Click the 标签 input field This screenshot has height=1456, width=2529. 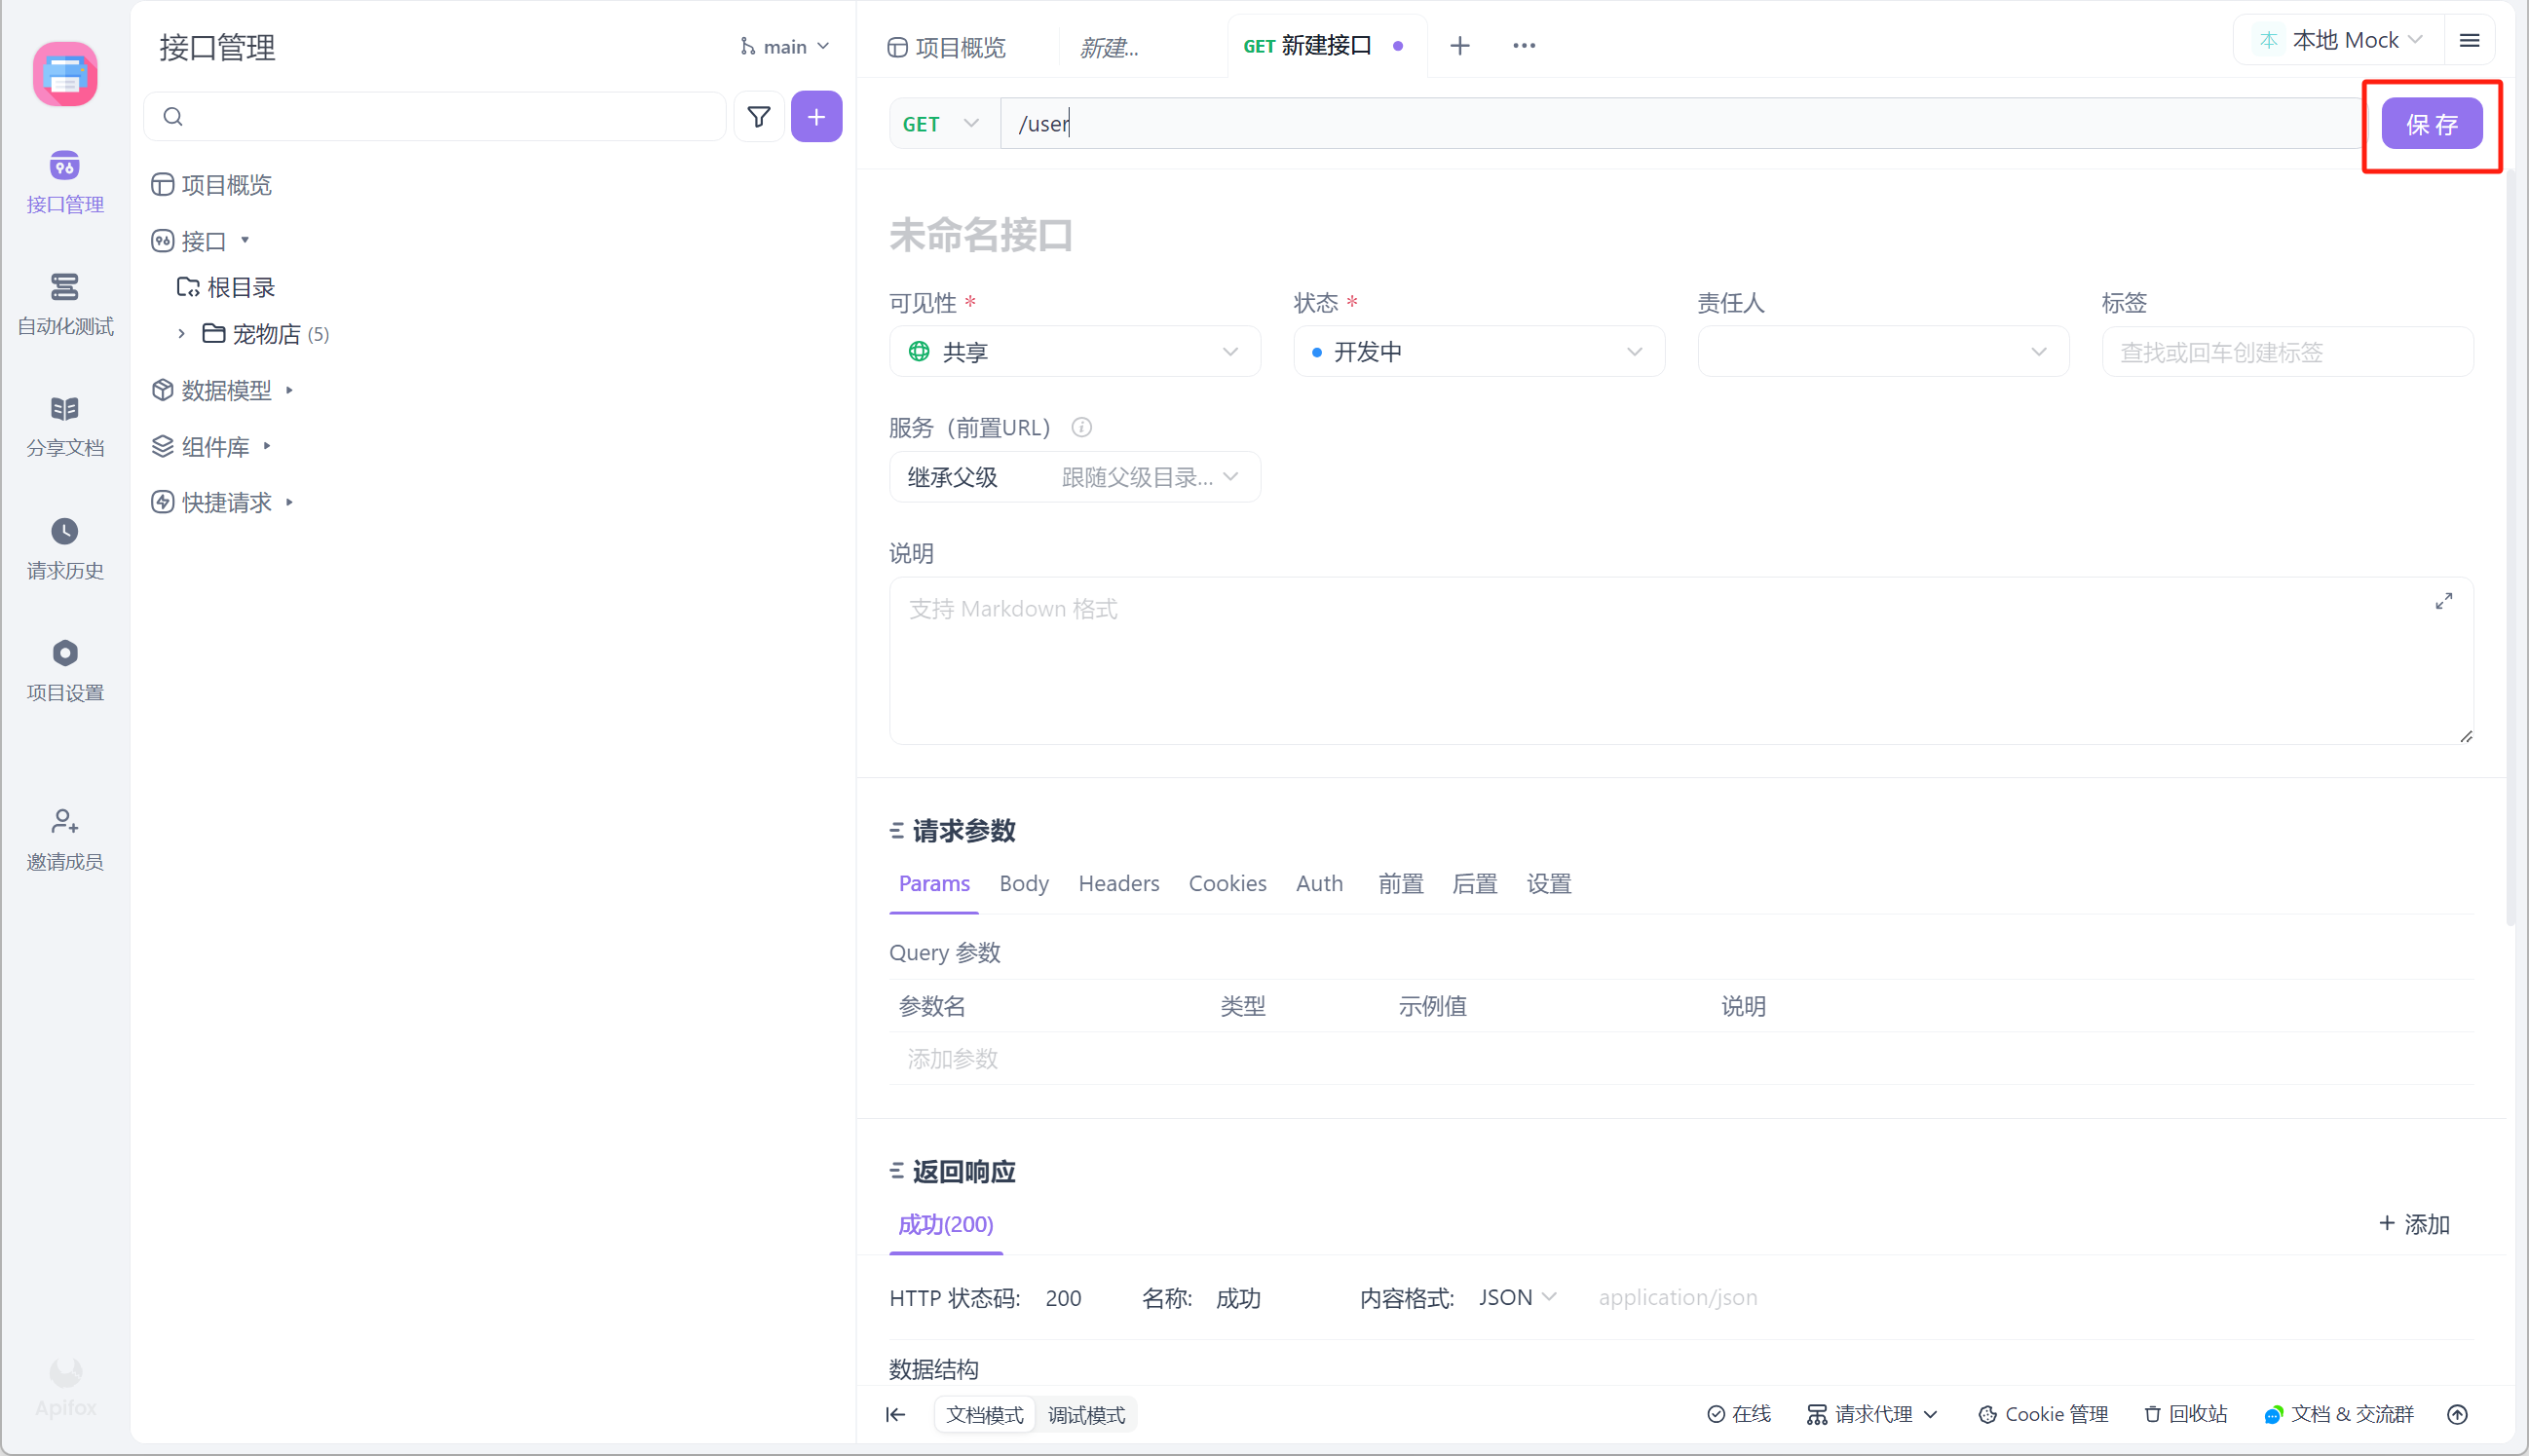pos(2287,352)
